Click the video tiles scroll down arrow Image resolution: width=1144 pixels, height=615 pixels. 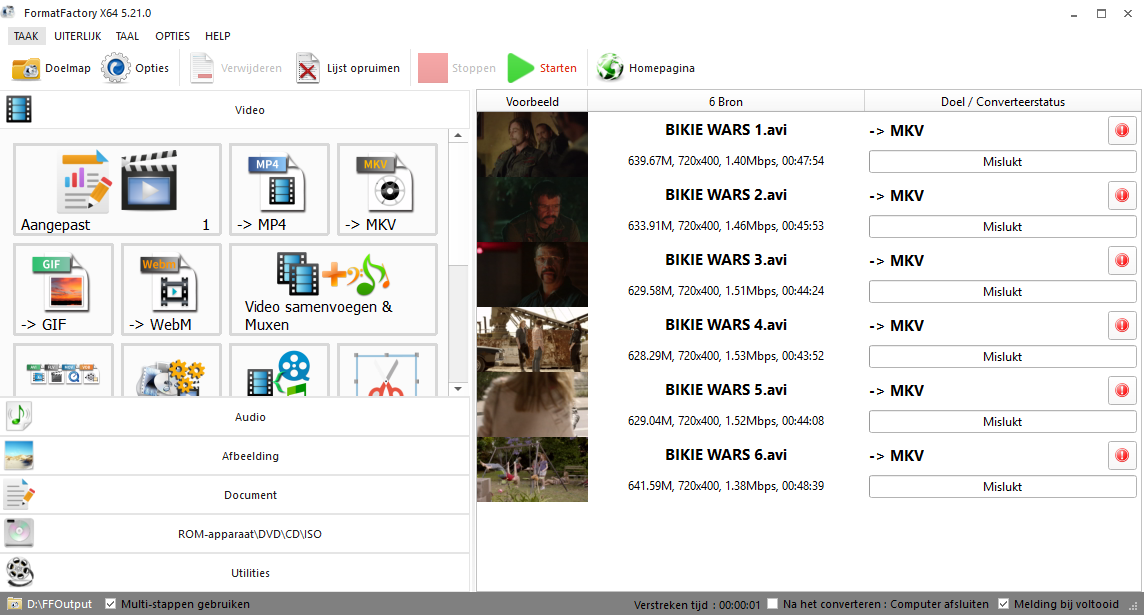[458, 389]
